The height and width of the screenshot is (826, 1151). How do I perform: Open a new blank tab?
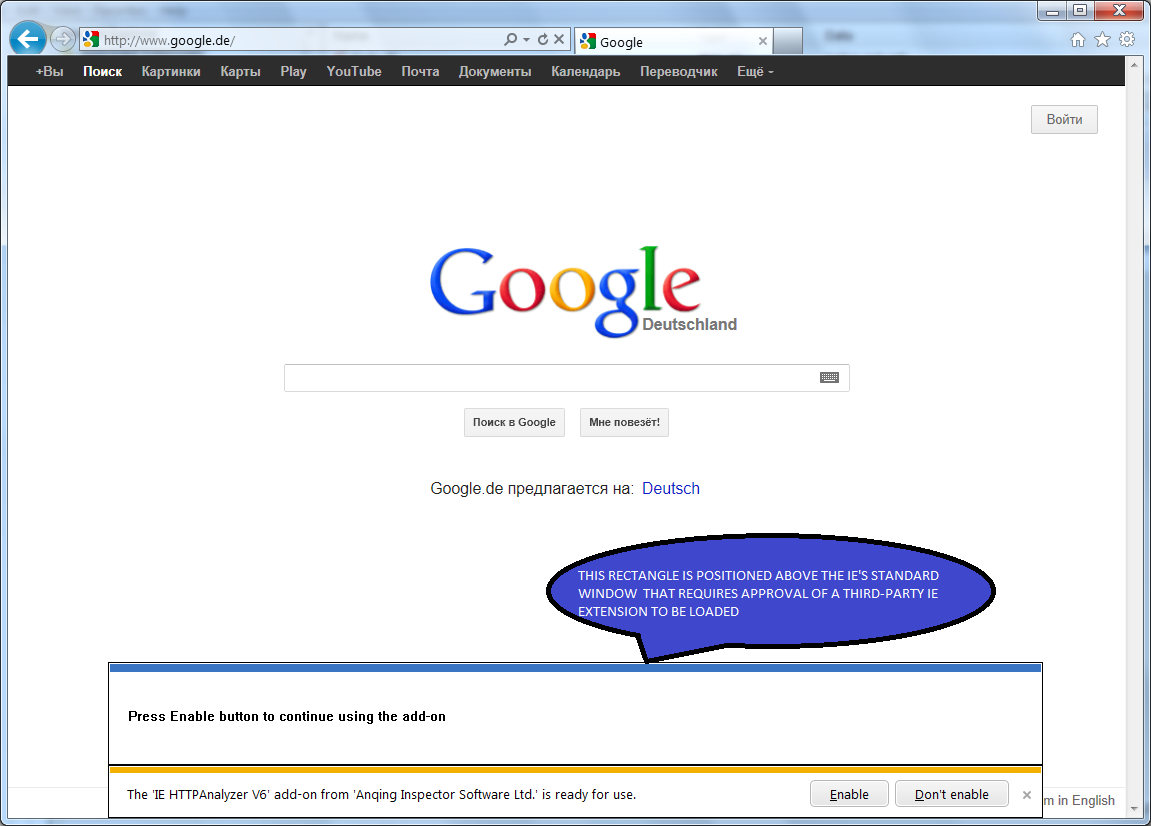click(x=788, y=41)
